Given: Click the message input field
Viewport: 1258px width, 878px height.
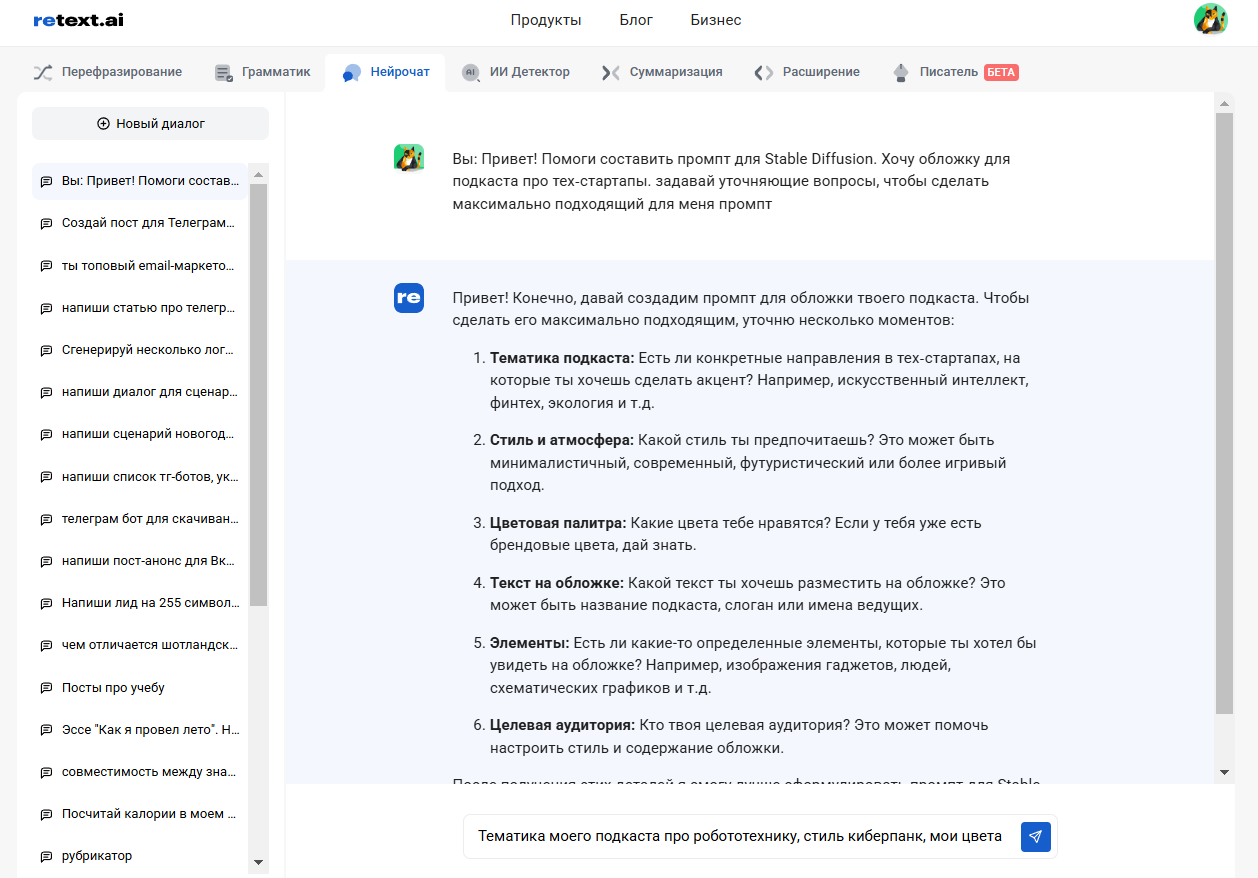Looking at the screenshot, I should tap(740, 837).
